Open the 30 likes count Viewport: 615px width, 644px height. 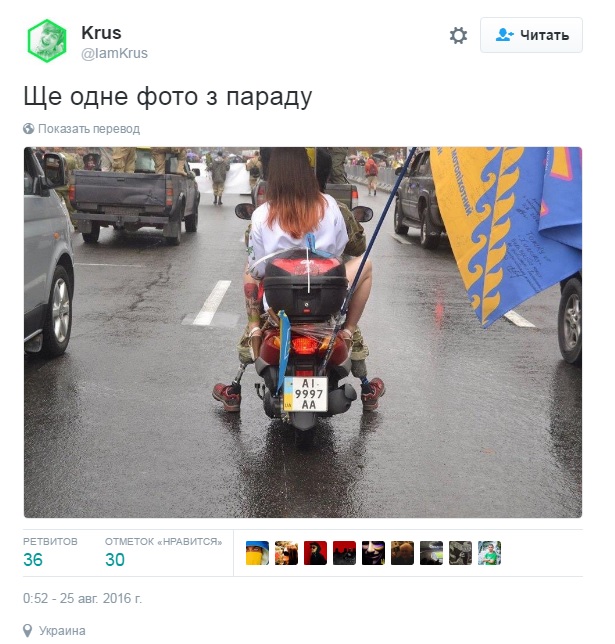(115, 560)
